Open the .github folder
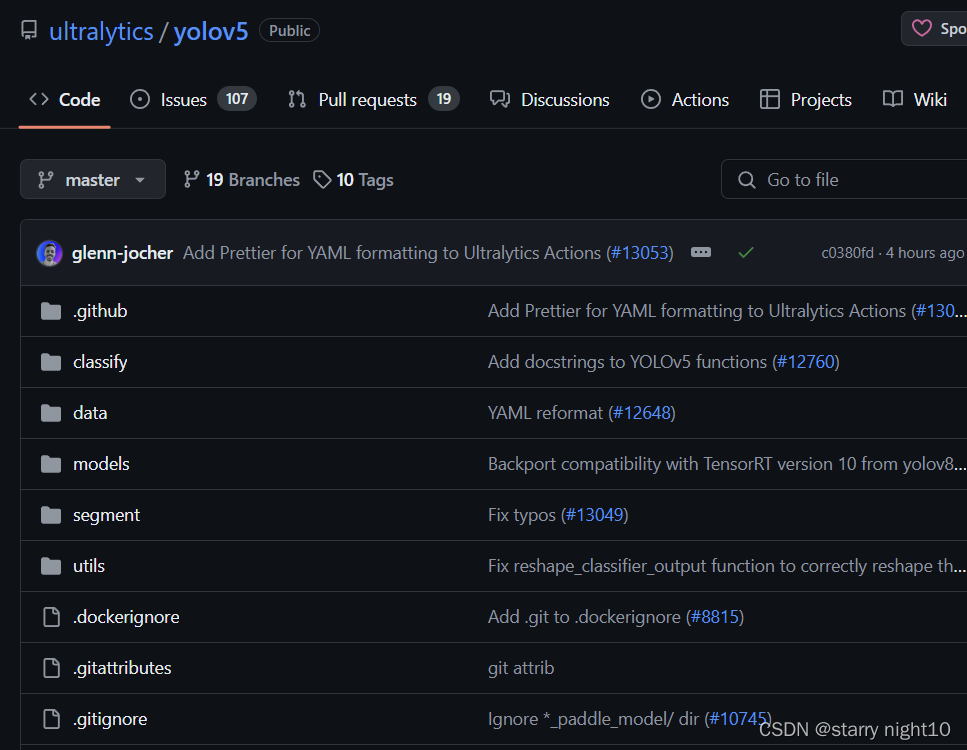The image size is (967, 750). pyautogui.click(x=100, y=311)
